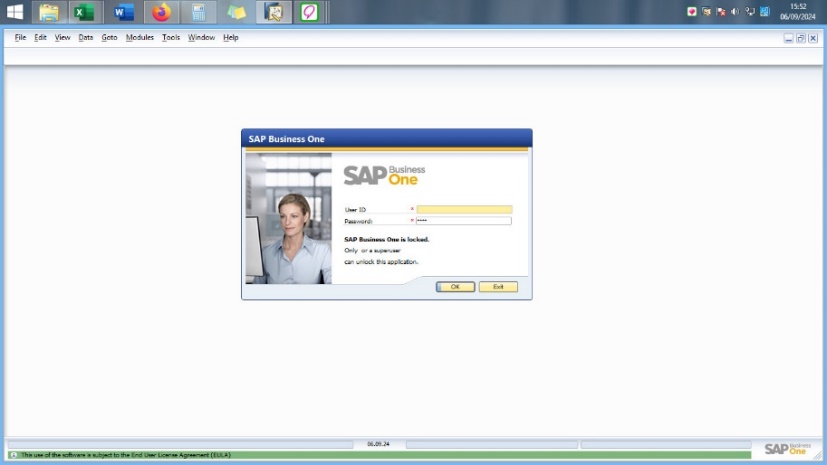Open the Goto menu
The width and height of the screenshot is (827, 465).
[109, 37]
